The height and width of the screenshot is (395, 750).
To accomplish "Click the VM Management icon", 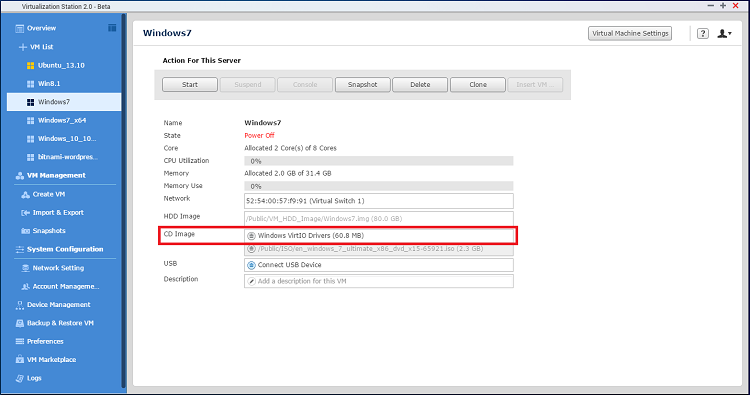I will (x=20, y=176).
